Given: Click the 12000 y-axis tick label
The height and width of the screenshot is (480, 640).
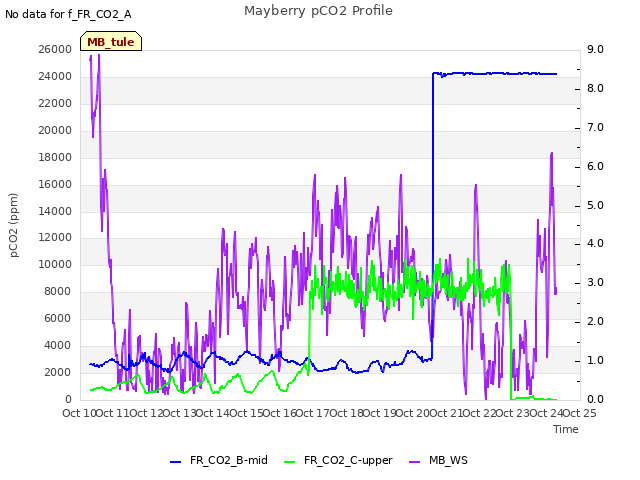Looking at the screenshot, I should tap(55, 238).
